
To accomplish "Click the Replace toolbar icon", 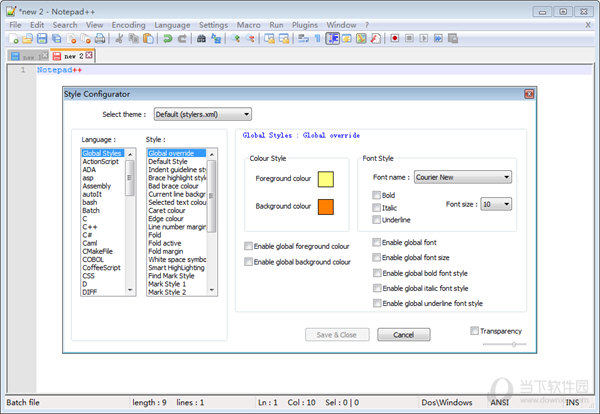I will (x=216, y=39).
